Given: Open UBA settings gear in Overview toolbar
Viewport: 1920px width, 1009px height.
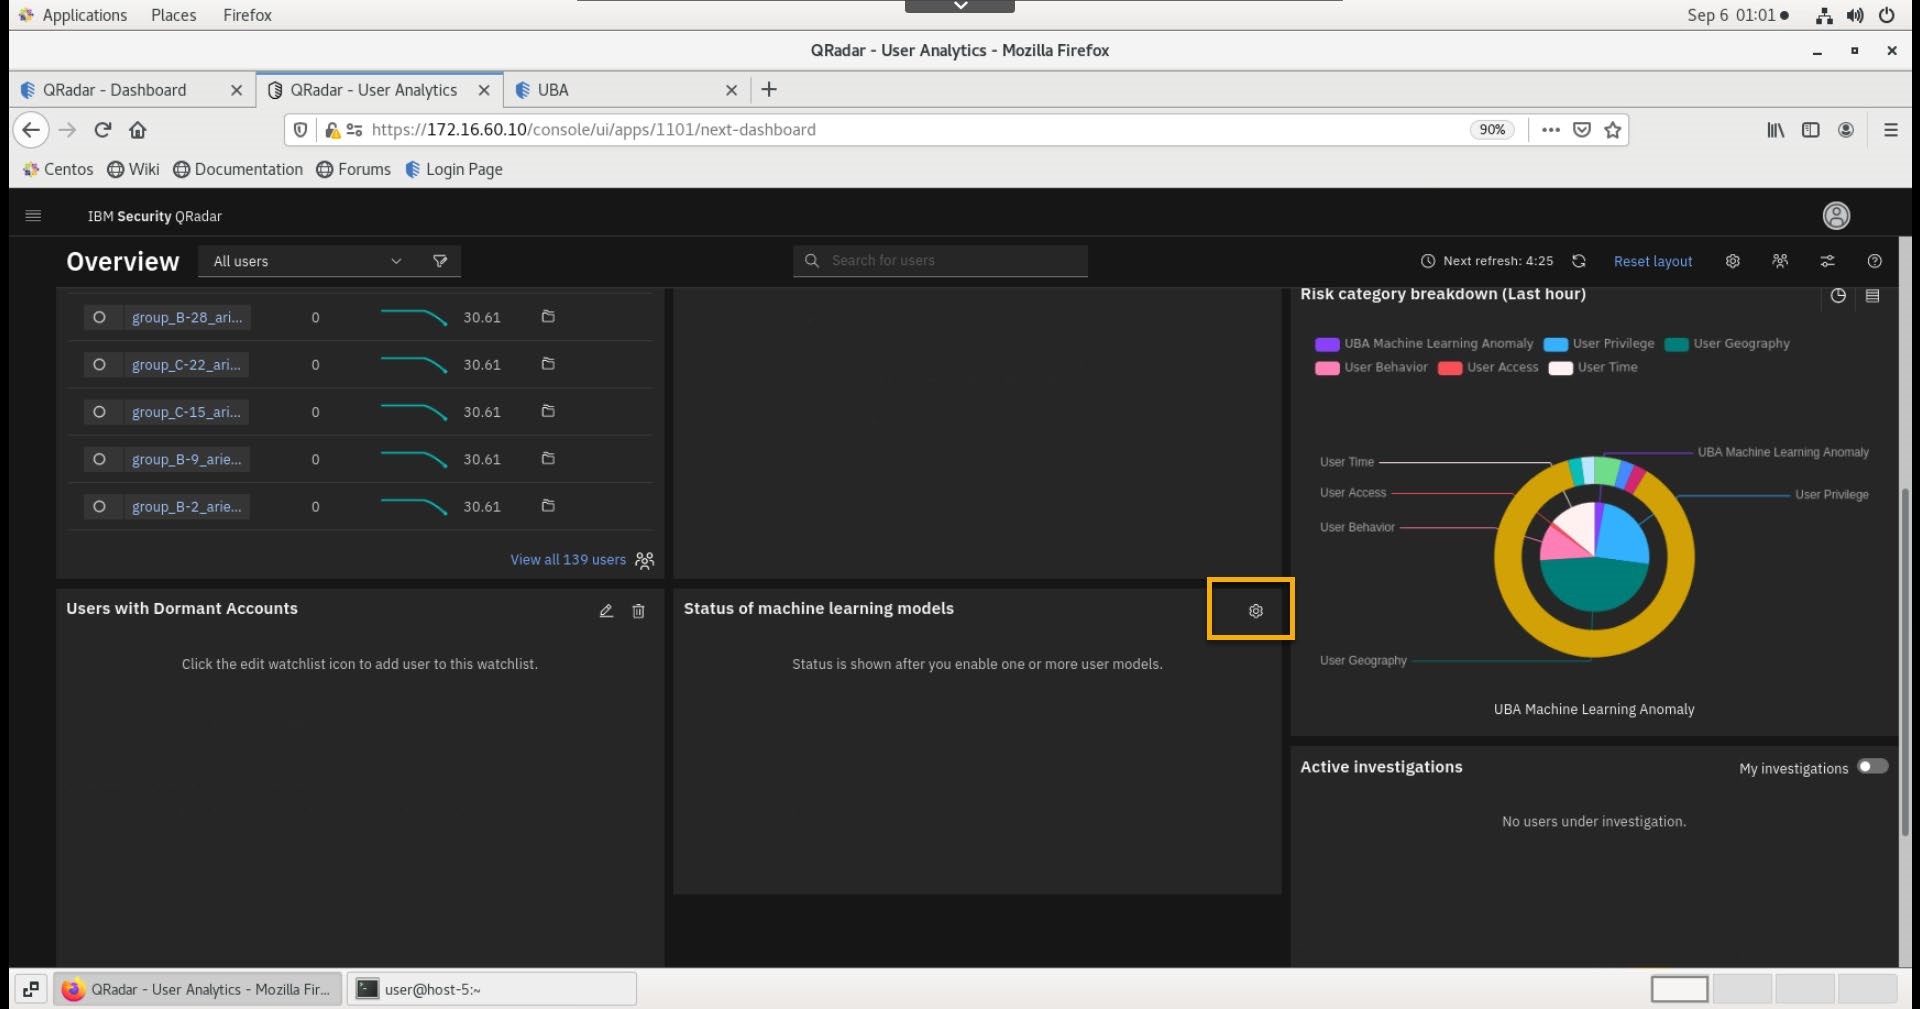Looking at the screenshot, I should 1733,261.
